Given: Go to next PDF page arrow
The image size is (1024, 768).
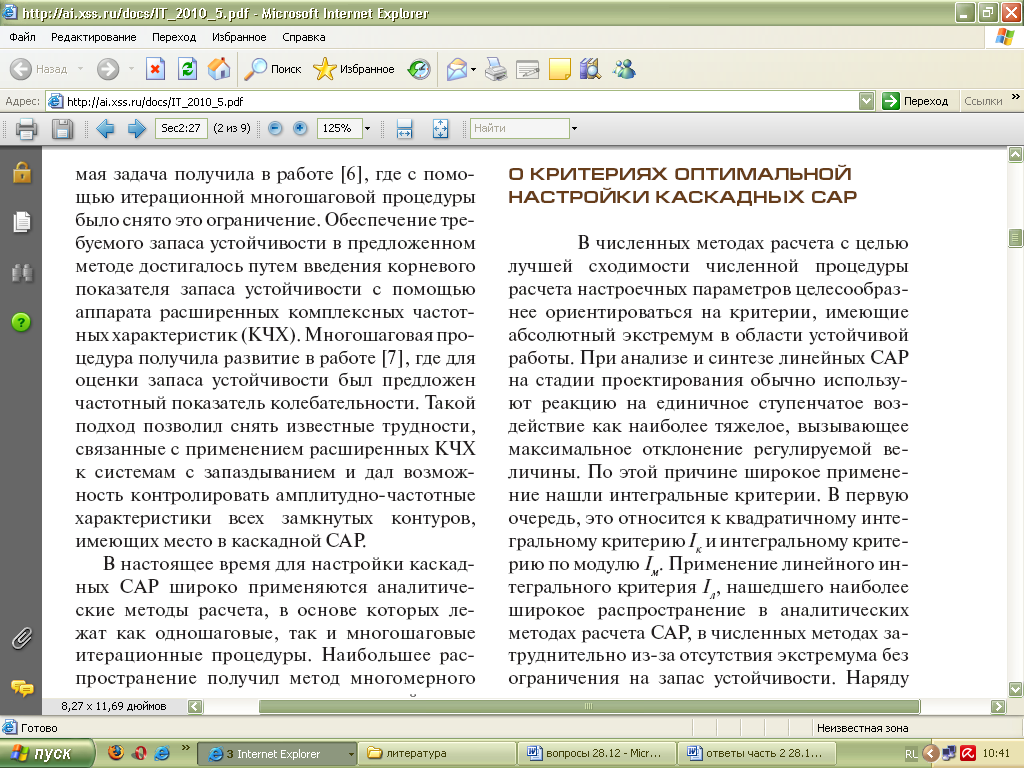Looking at the screenshot, I should click(x=136, y=129).
